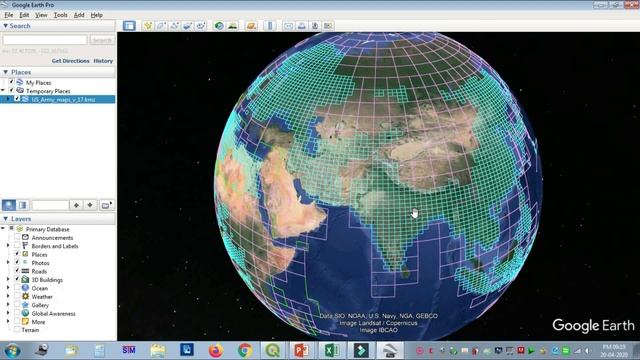The width and height of the screenshot is (640, 360).
Task: Click the Windows Start orb
Action: point(12,351)
